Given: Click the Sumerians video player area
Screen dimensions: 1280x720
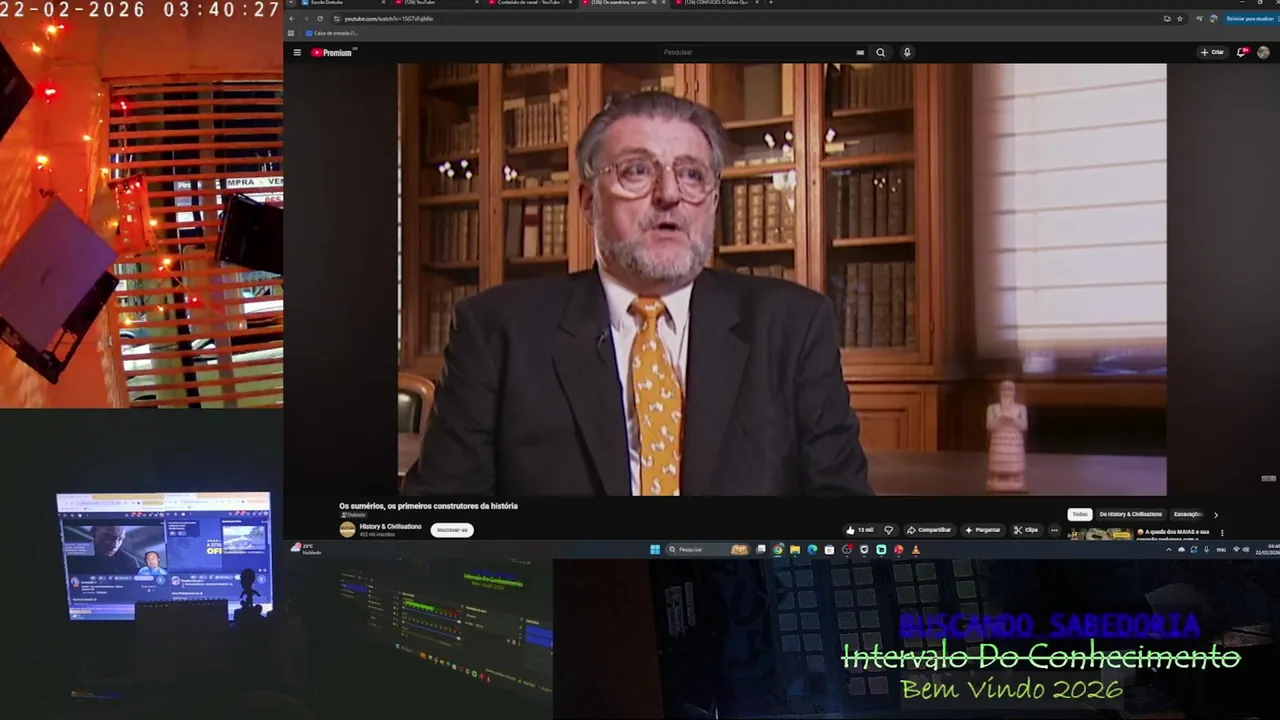Looking at the screenshot, I should pos(782,279).
